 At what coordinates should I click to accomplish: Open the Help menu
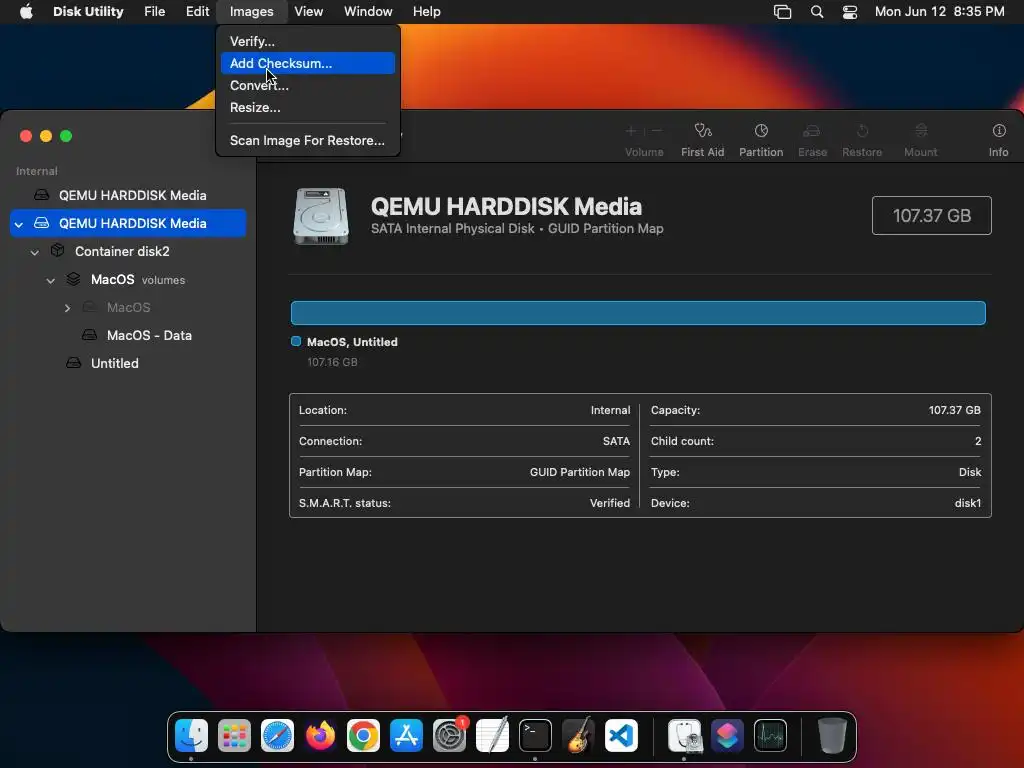pyautogui.click(x=426, y=11)
